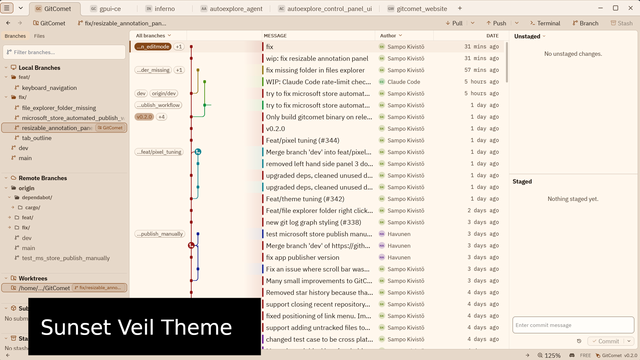Click the GitComet v0.2.0 version label

coord(616,356)
